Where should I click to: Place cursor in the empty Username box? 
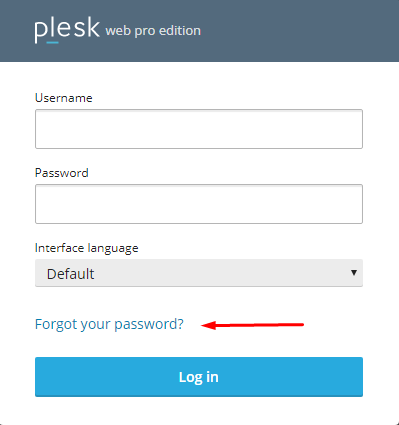[199, 129]
